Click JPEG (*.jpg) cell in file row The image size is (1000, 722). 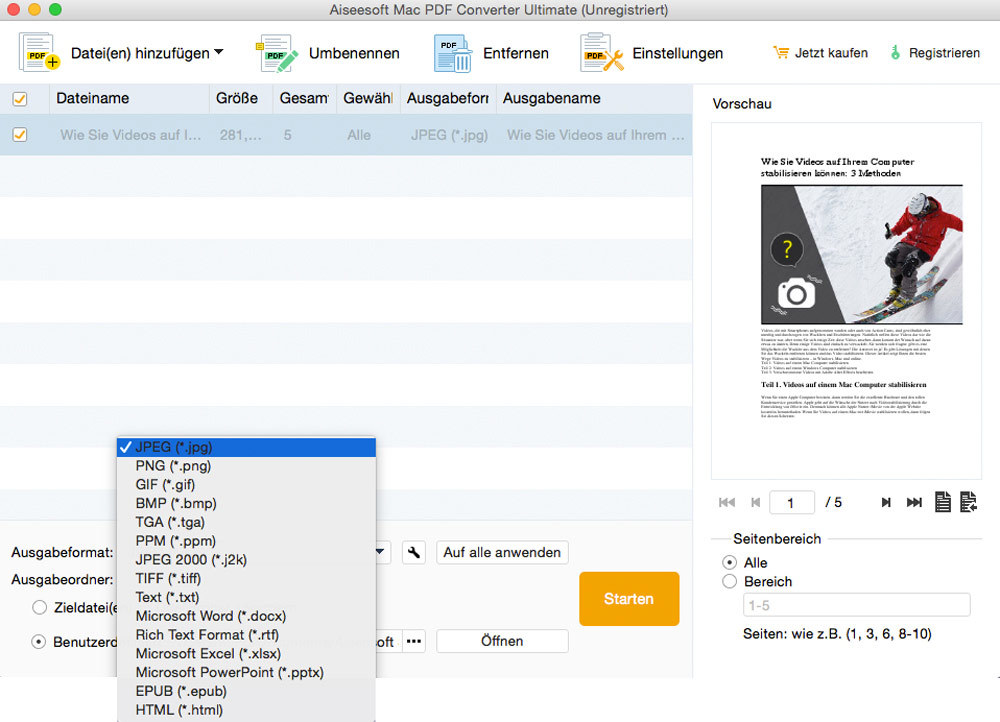[x=449, y=135]
